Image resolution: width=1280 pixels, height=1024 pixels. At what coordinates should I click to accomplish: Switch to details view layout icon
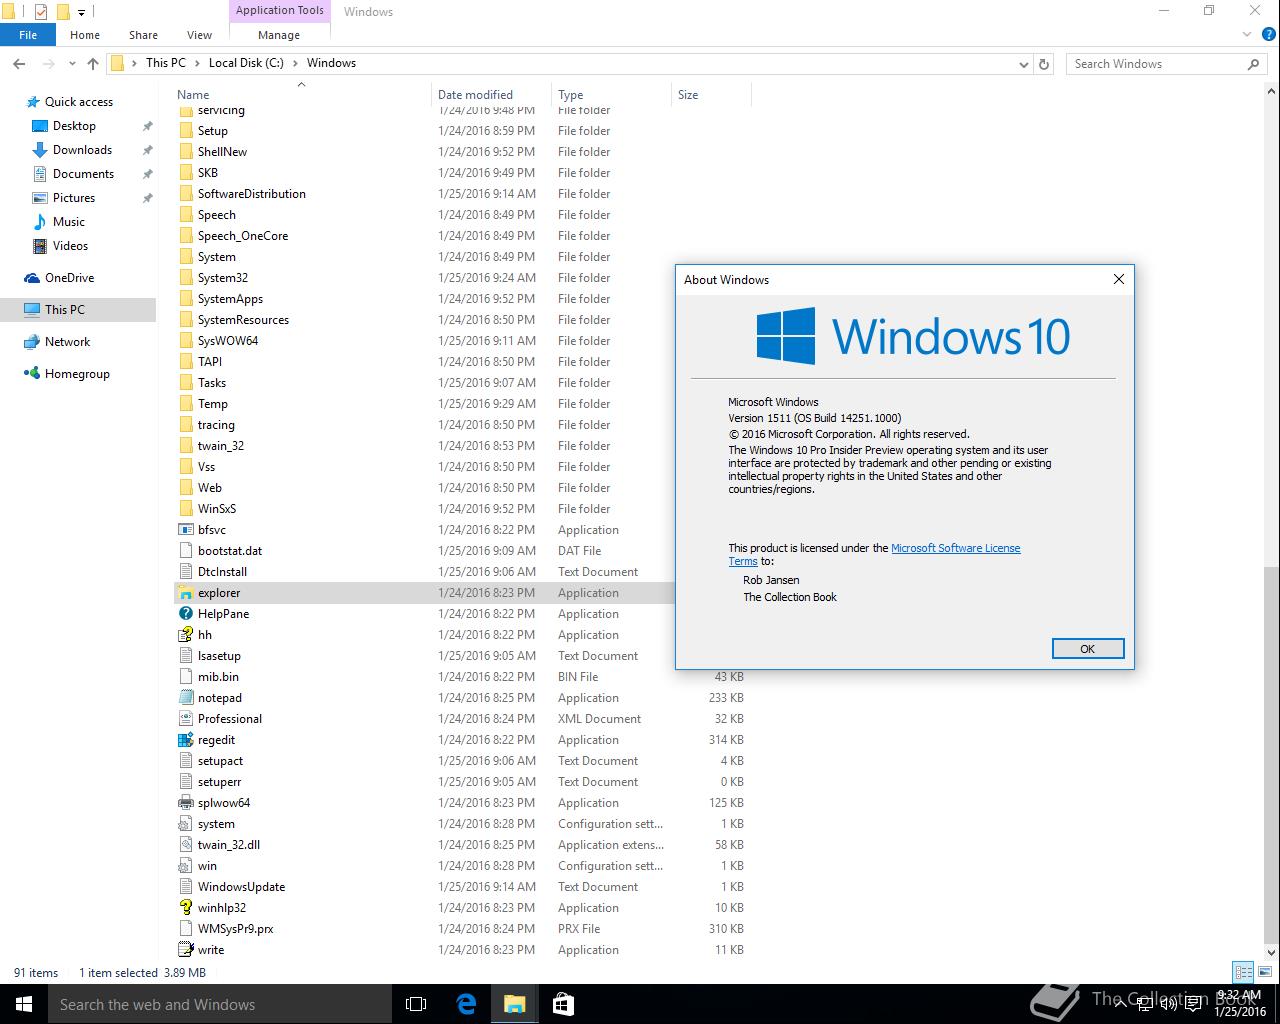pos(1243,972)
